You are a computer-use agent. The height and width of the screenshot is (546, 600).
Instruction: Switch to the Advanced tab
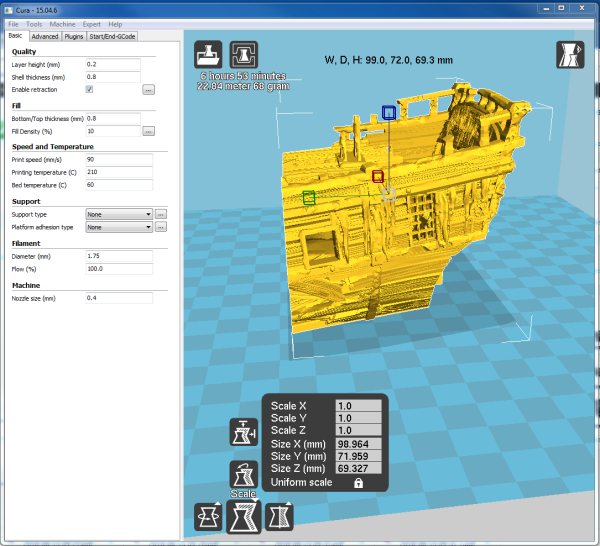(45, 36)
